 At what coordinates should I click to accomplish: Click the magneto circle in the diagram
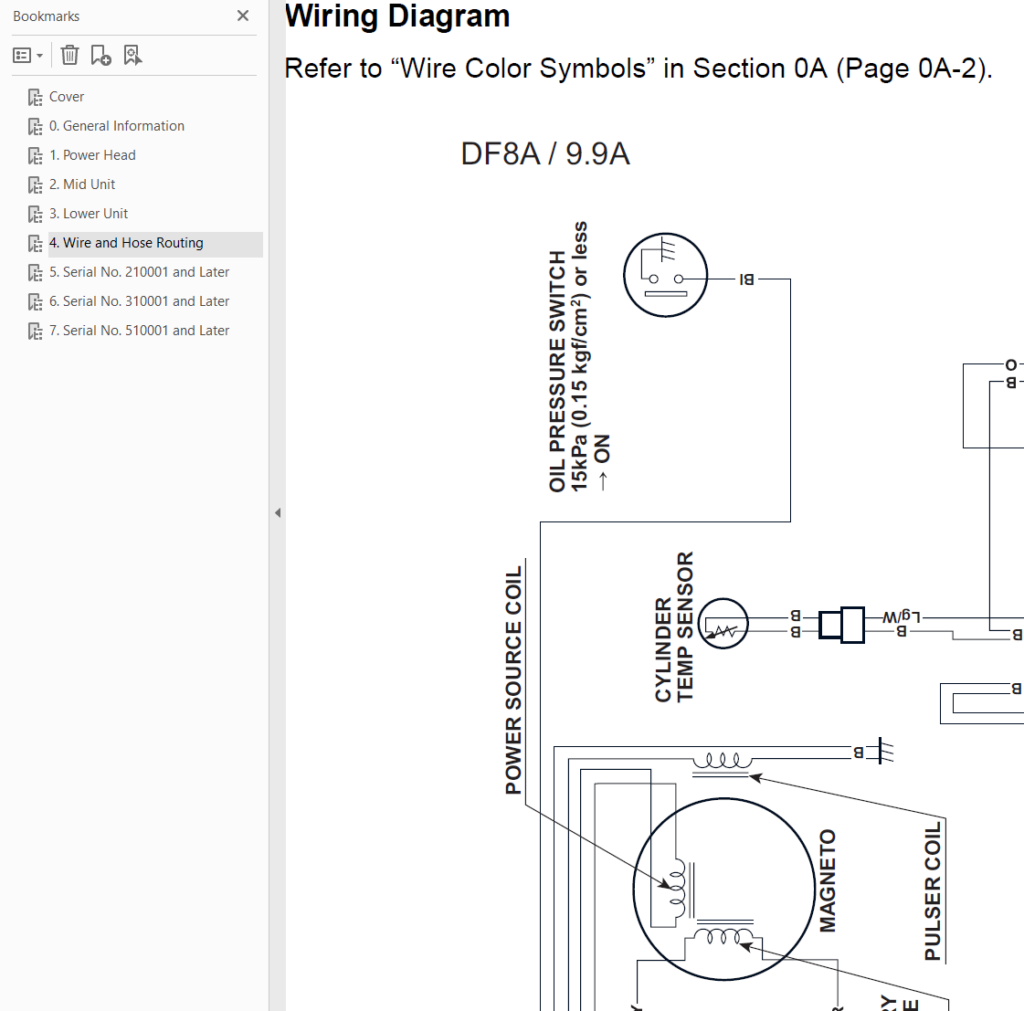click(724, 889)
